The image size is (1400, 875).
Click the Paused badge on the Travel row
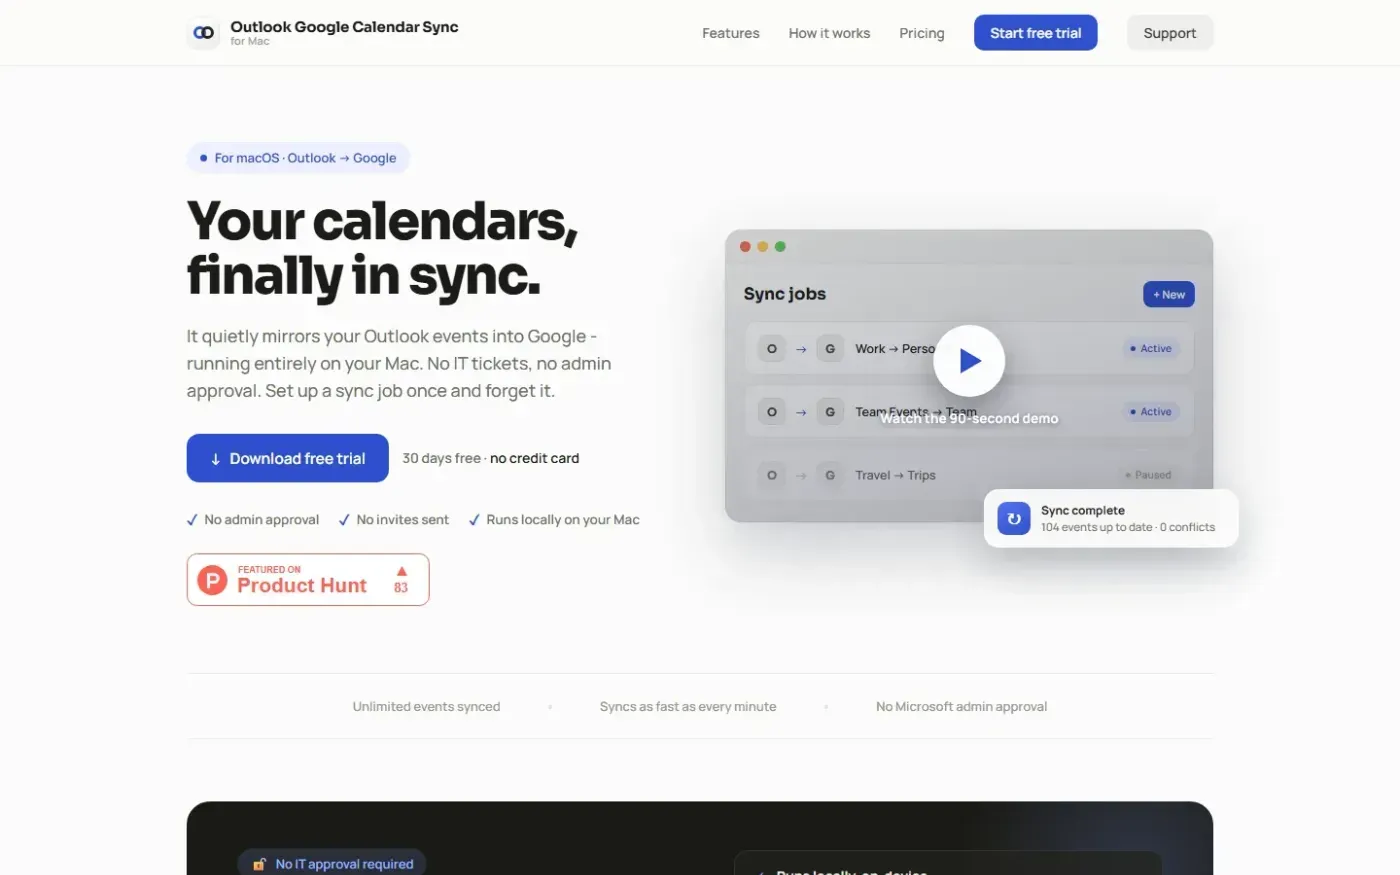1148,475
